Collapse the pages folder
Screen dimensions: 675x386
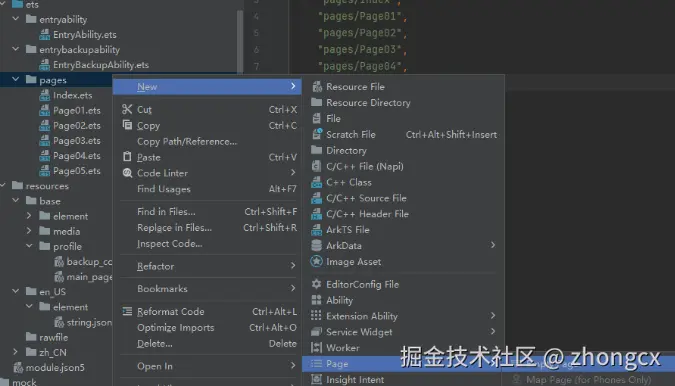(16, 80)
